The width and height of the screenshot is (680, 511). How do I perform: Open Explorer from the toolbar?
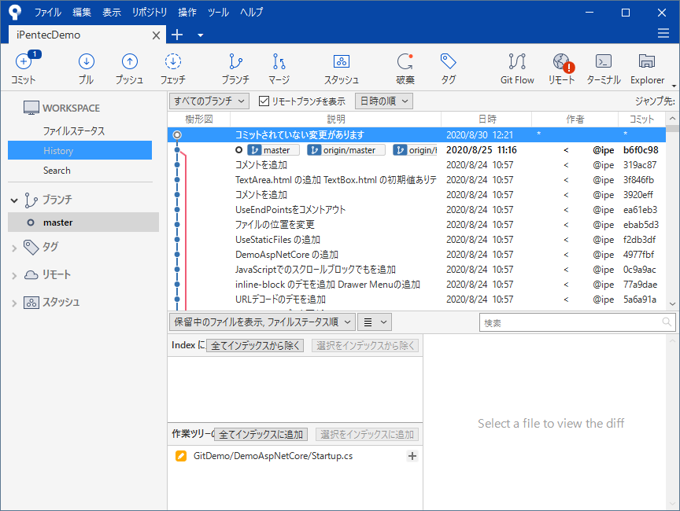point(647,68)
